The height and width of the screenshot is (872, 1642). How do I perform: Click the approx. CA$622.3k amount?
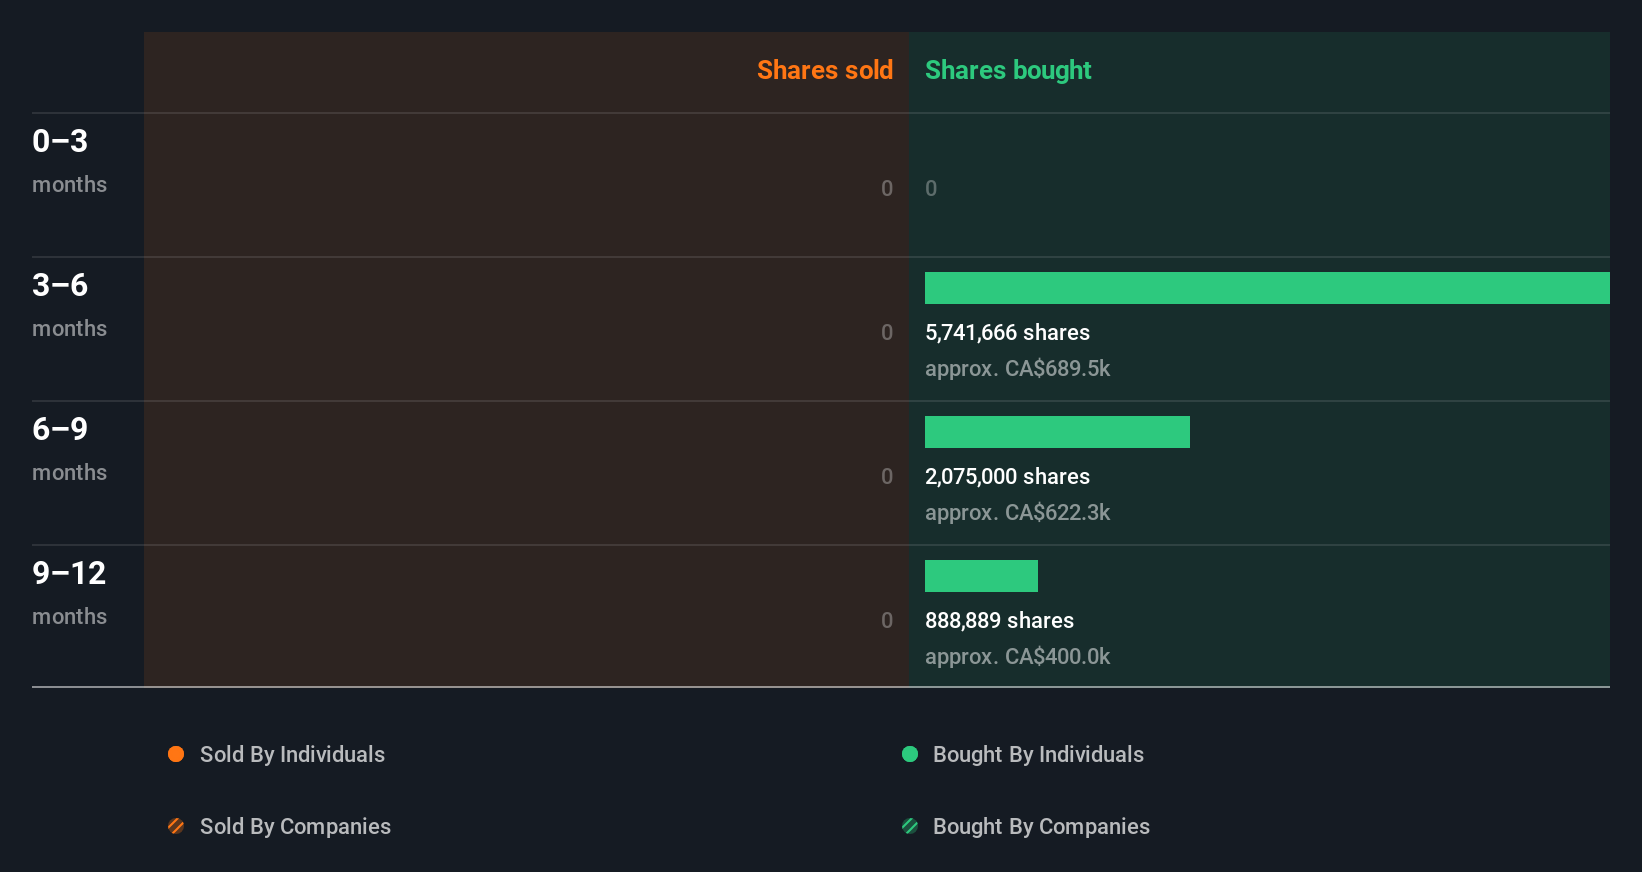click(1017, 512)
